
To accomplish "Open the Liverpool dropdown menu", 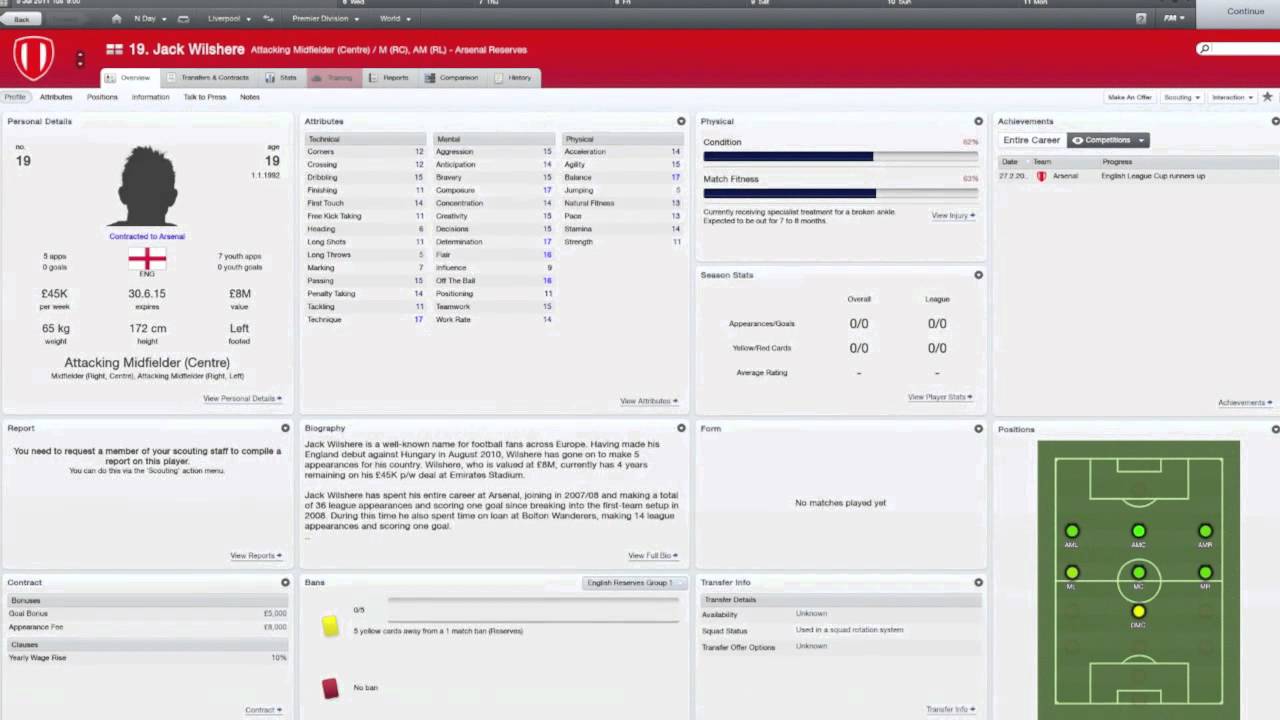I will coord(228,18).
